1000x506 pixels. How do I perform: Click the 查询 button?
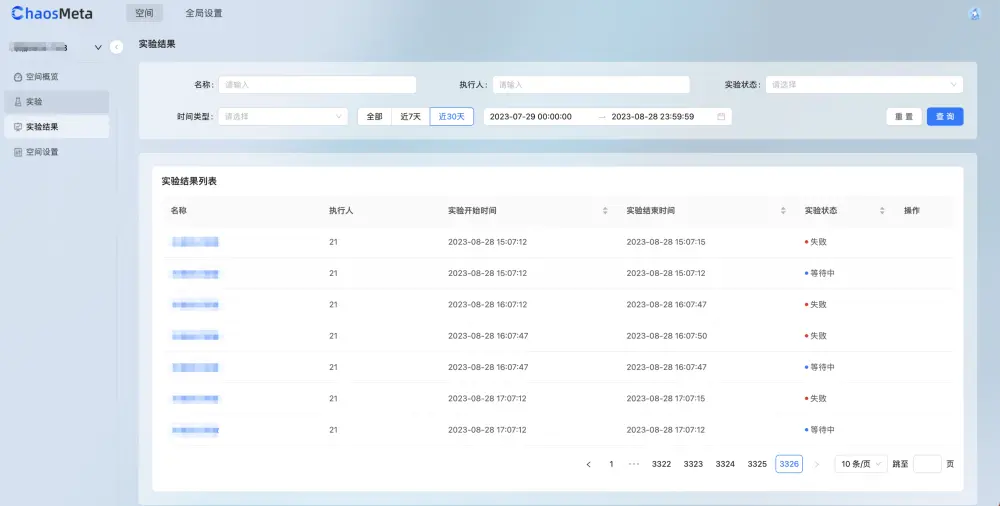pyautogui.click(x=945, y=117)
